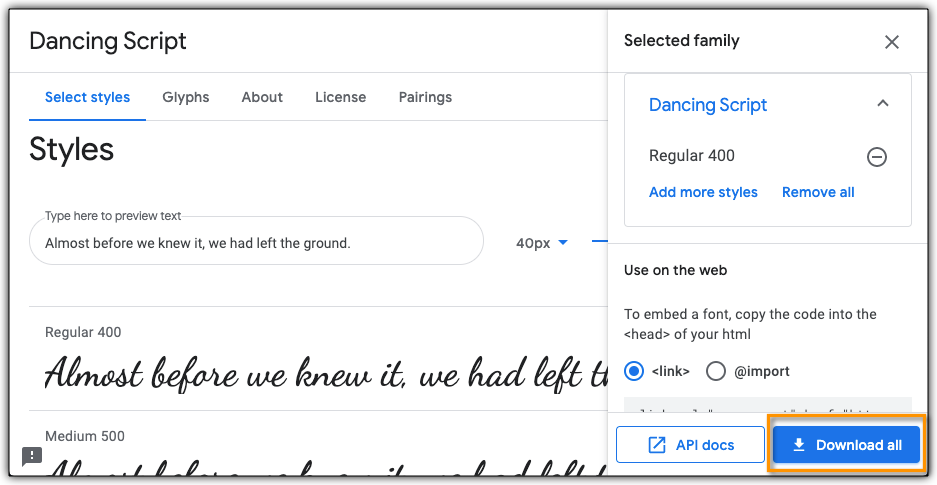Open the License tab
This screenshot has width=937, height=485.
[x=340, y=97]
